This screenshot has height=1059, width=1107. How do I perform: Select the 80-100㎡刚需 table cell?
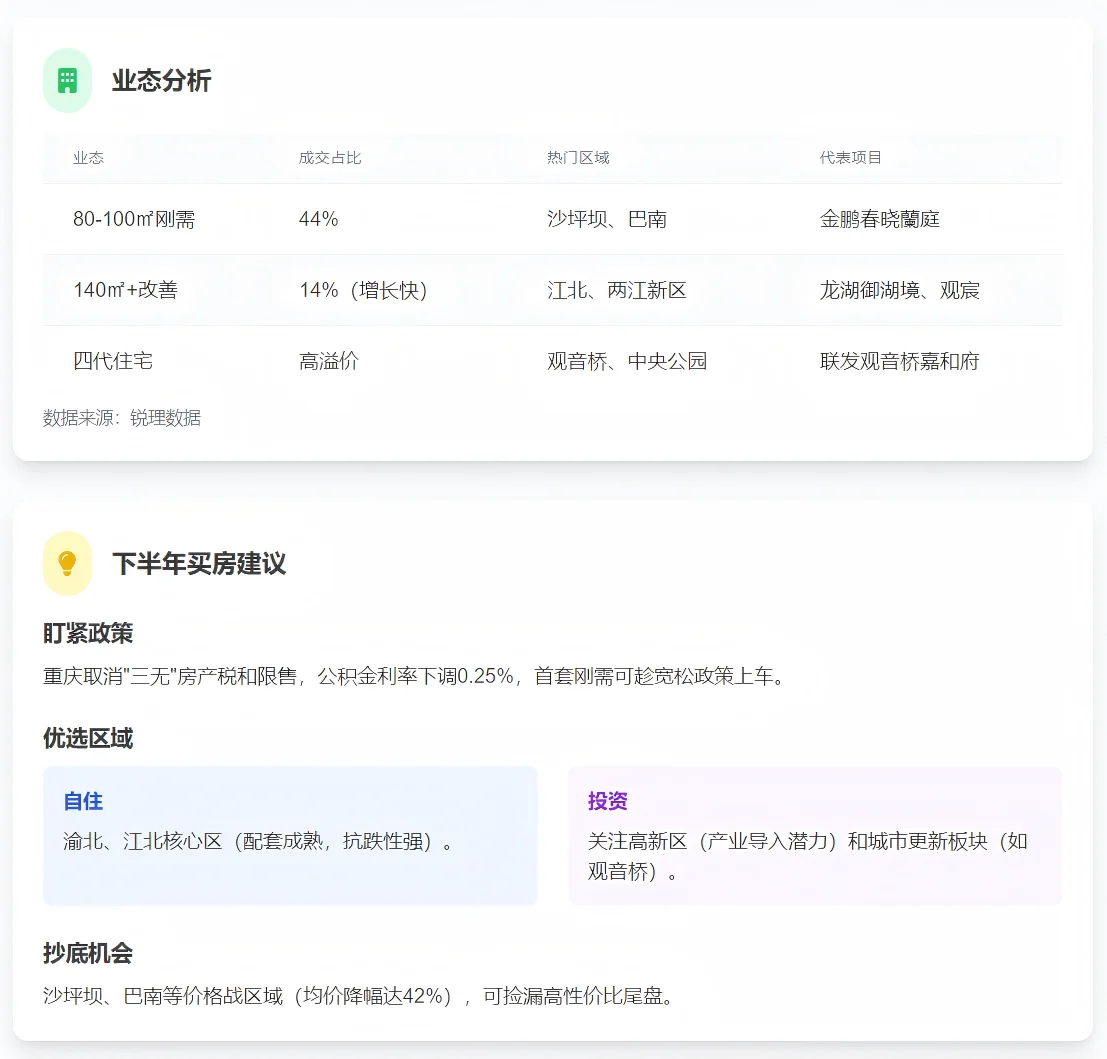(134, 219)
